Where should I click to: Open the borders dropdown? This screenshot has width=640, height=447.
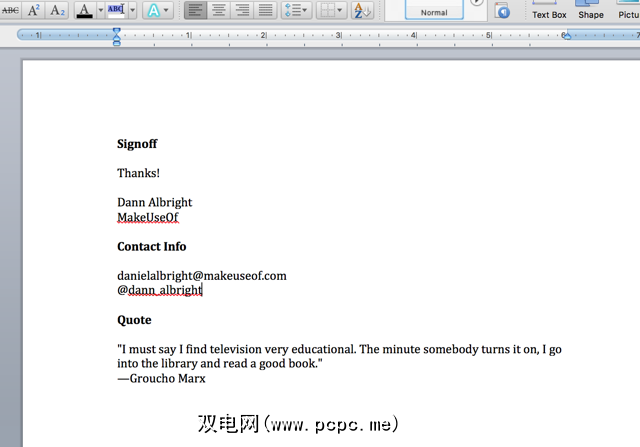pos(331,10)
